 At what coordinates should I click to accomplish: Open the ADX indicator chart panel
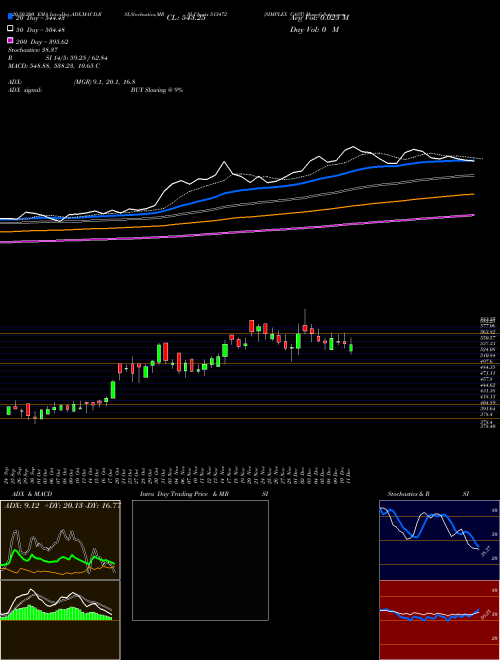pyautogui.click(x=60, y=540)
